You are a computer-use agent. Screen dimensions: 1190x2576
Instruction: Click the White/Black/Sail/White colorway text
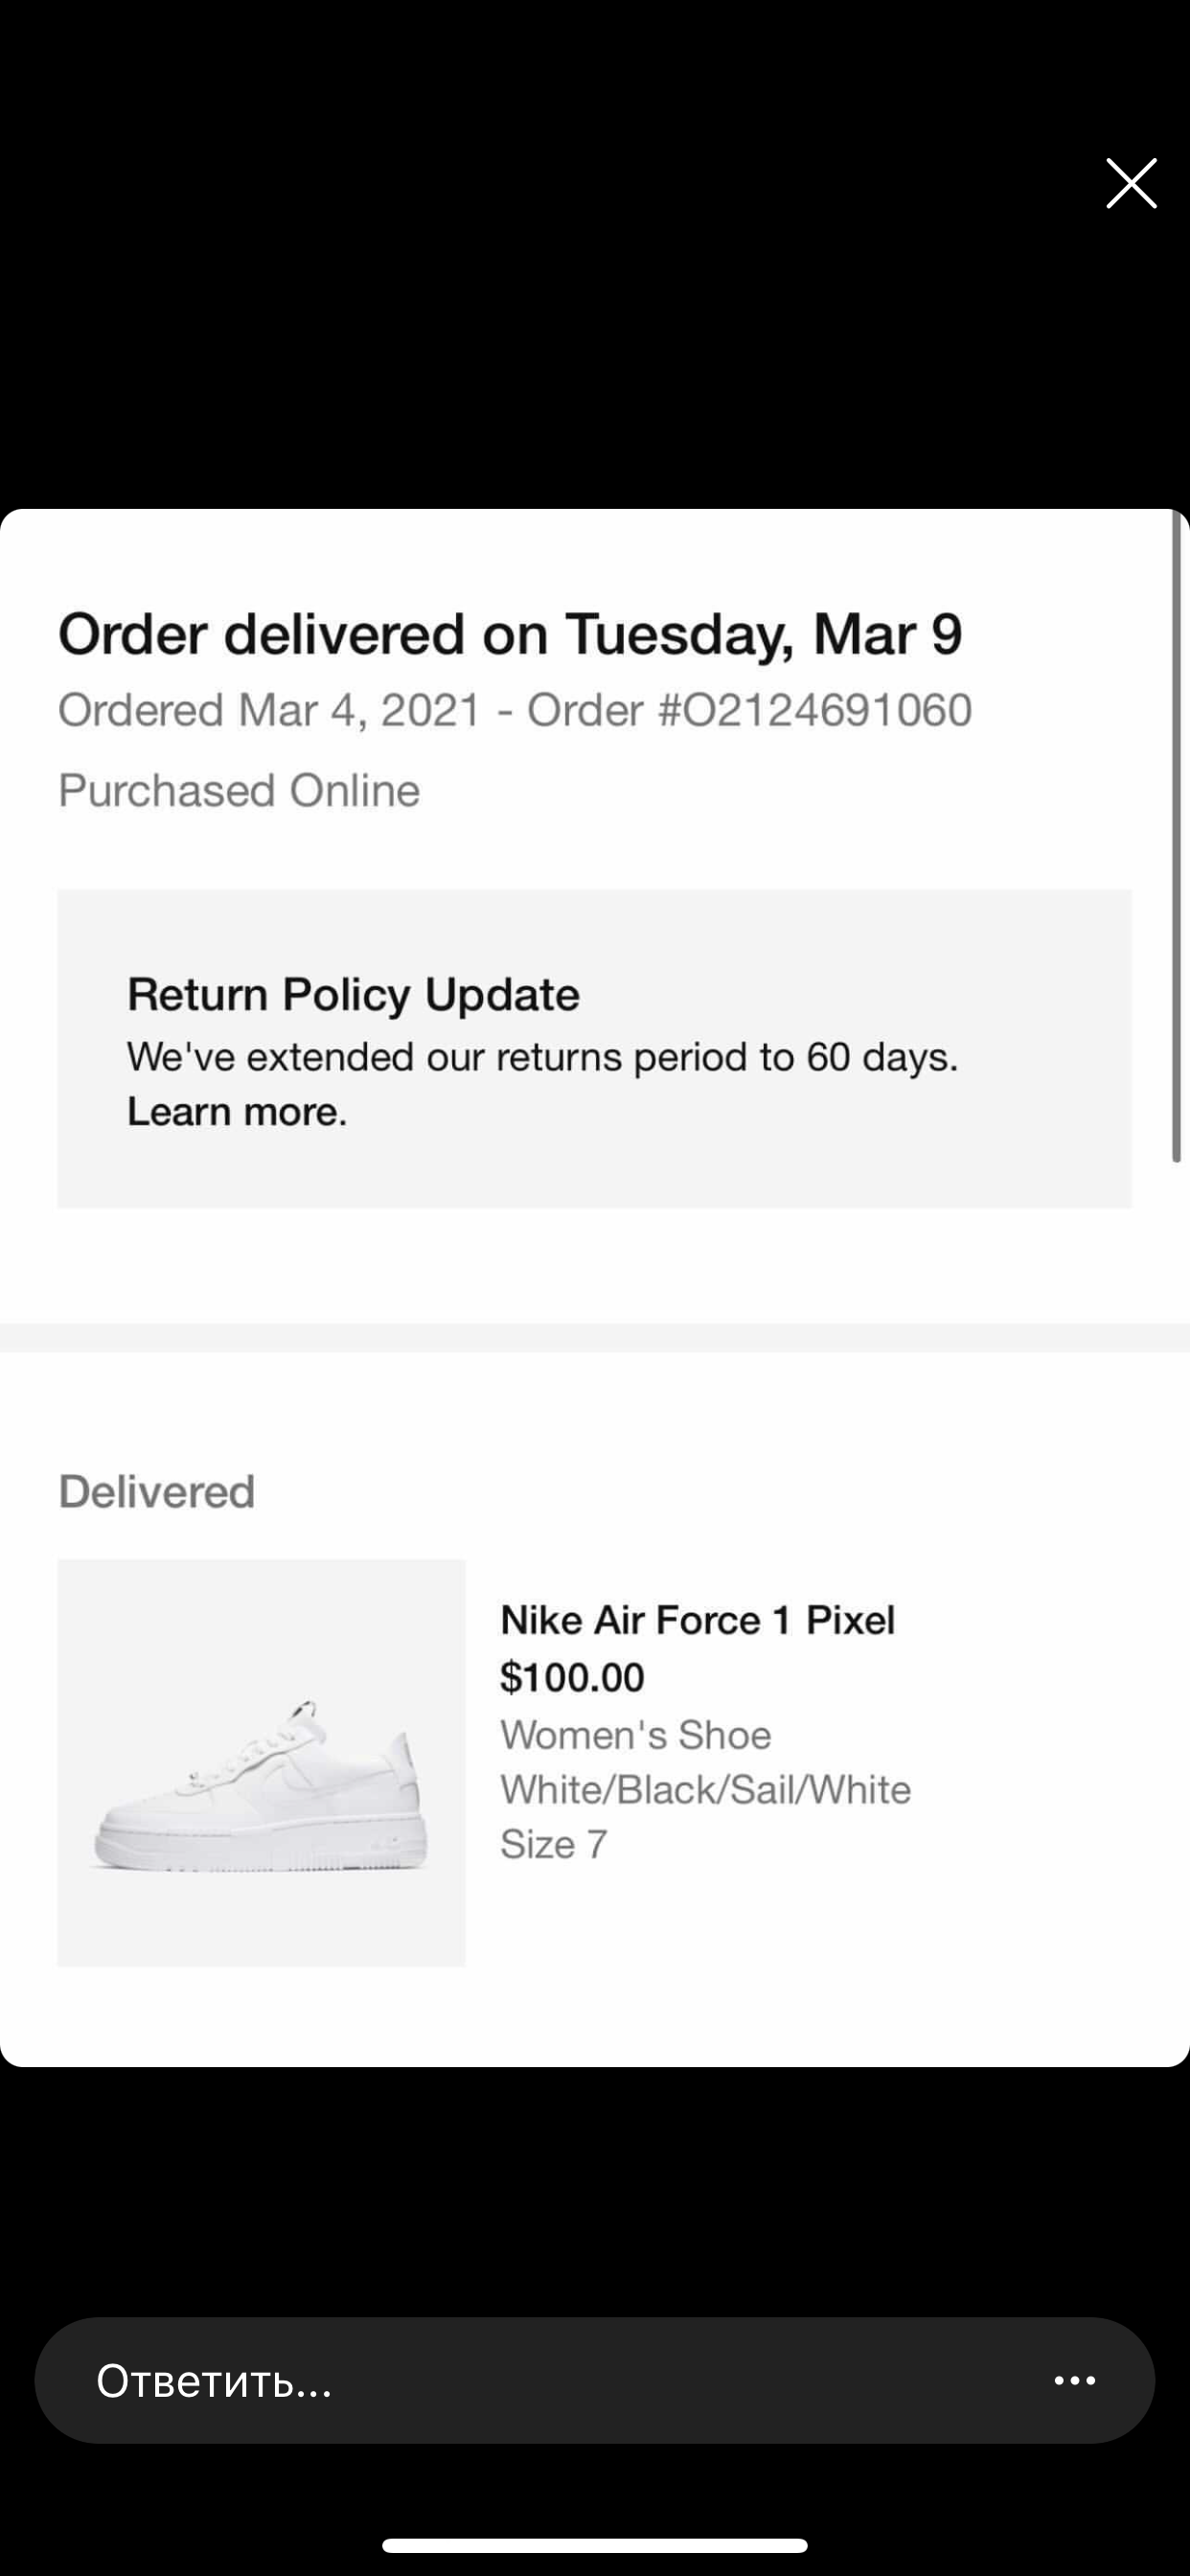[x=705, y=1789]
